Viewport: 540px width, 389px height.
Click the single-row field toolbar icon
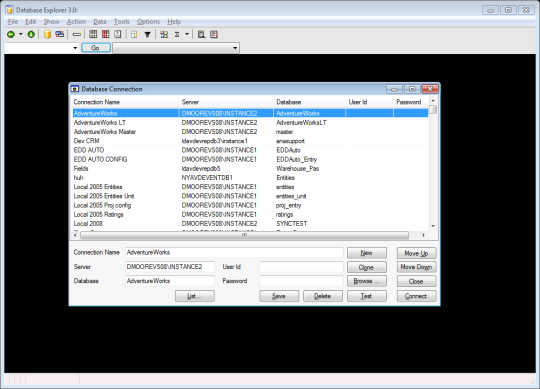pyautogui.click(x=77, y=34)
